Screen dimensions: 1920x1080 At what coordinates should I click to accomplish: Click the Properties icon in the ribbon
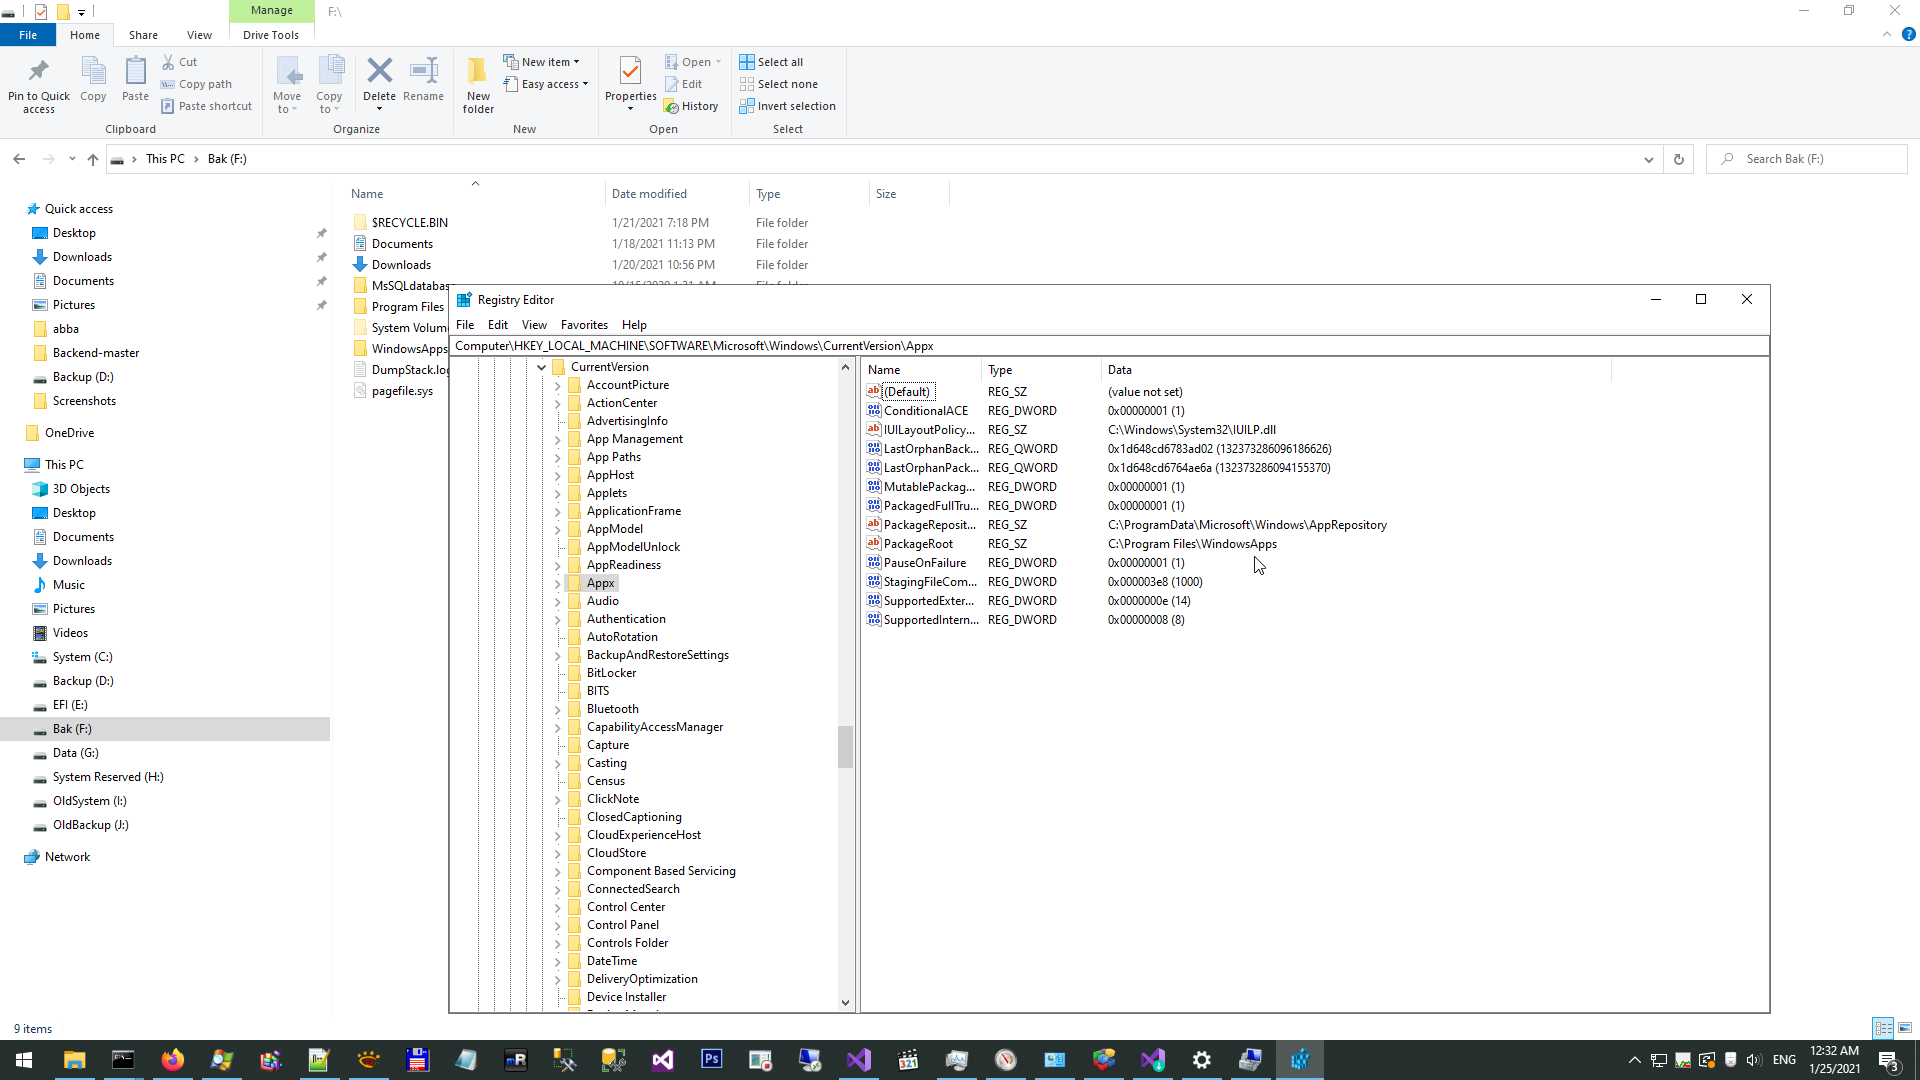[630, 72]
